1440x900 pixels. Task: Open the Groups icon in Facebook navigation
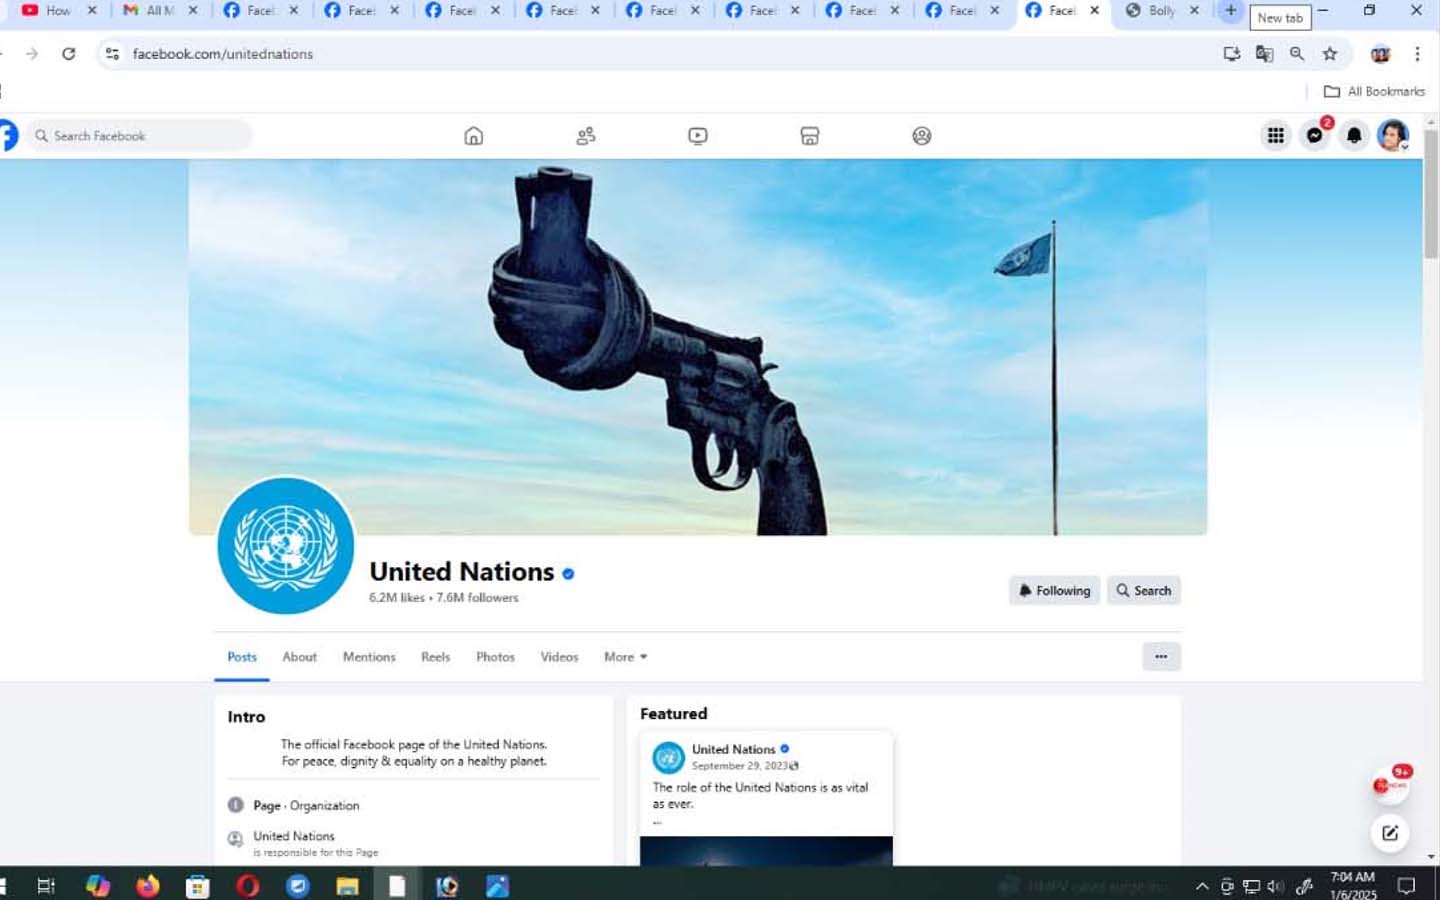pos(922,136)
